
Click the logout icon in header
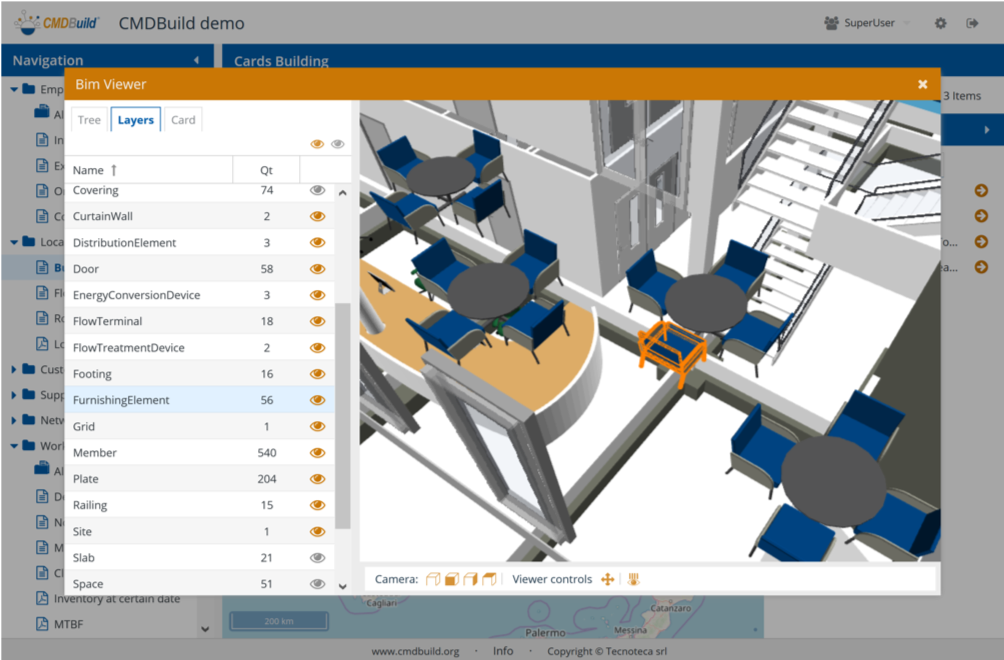pos(972,23)
